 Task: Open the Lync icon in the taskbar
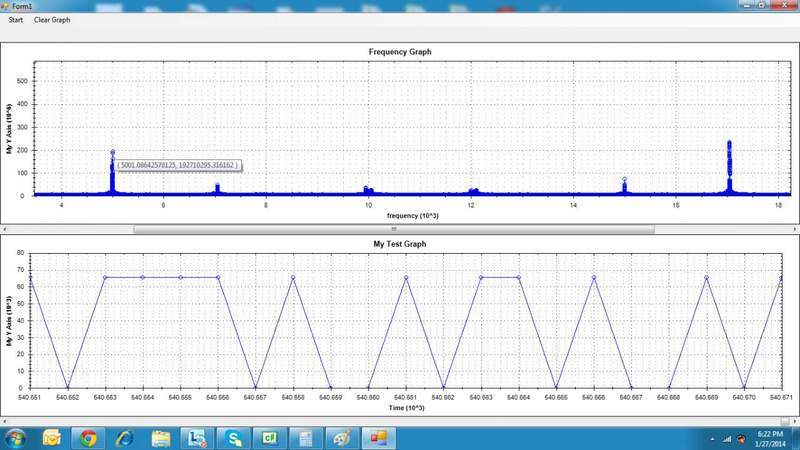(197, 437)
